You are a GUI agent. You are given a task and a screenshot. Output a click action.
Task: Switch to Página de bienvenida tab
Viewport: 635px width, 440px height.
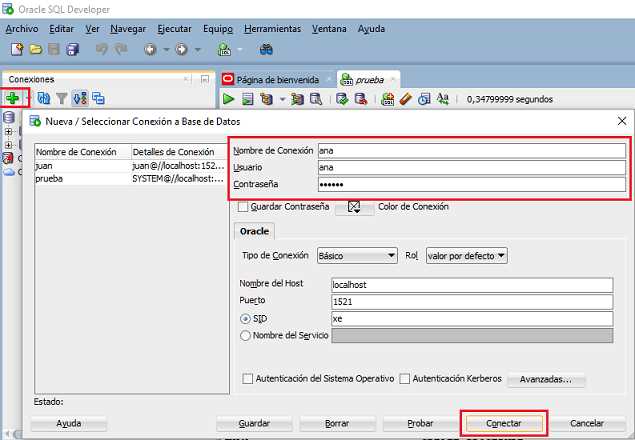tap(277, 80)
